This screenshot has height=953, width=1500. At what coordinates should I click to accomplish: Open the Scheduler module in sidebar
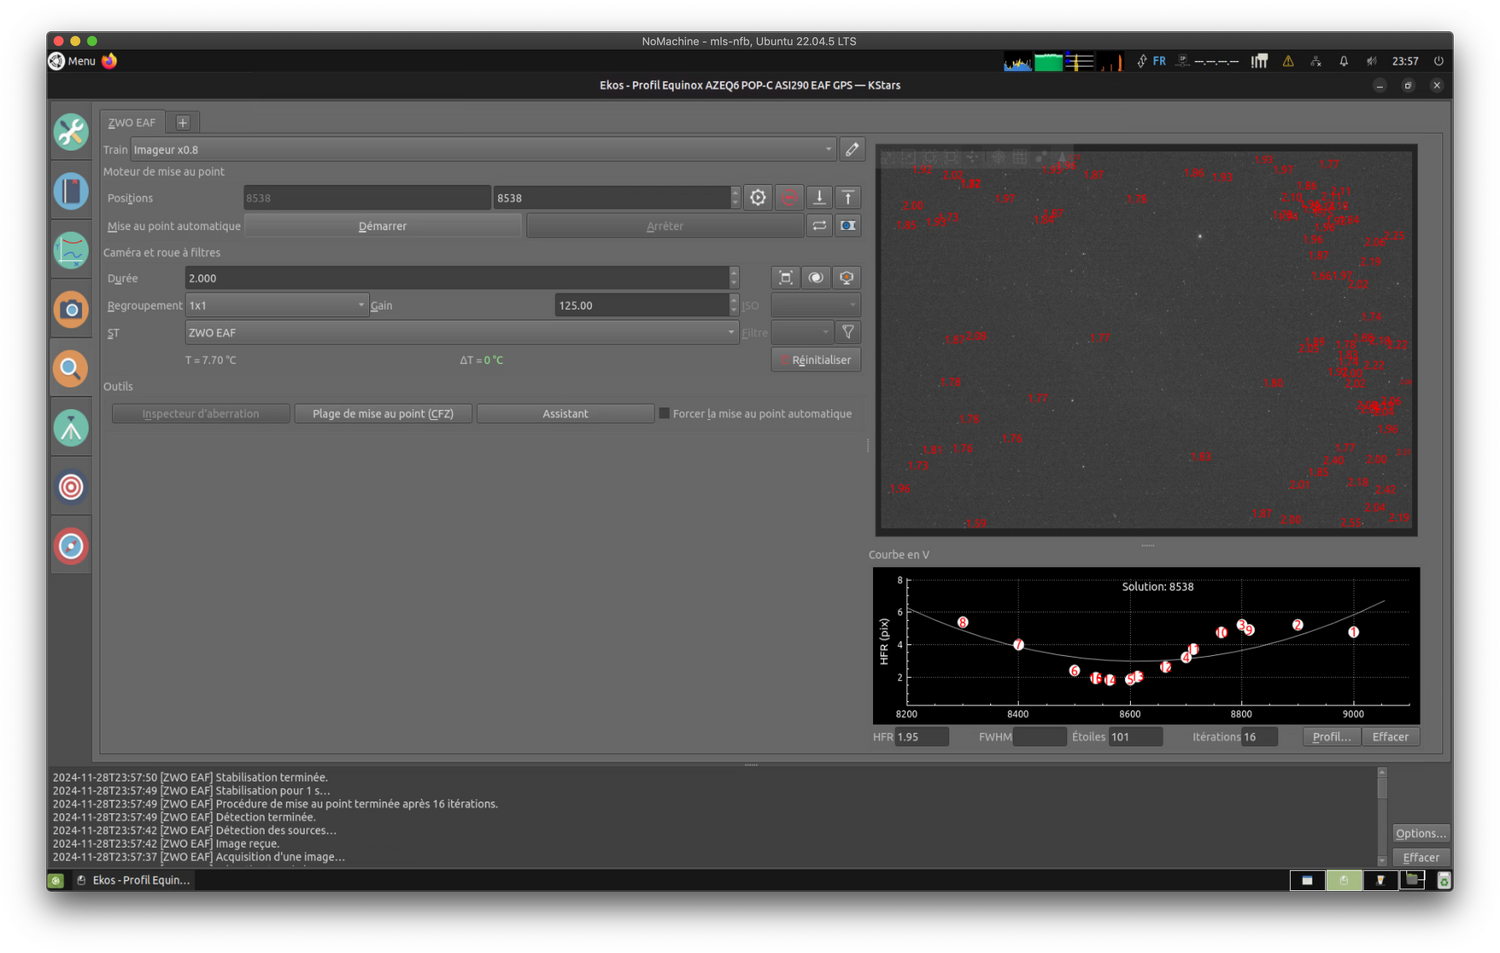pyautogui.click(x=71, y=191)
